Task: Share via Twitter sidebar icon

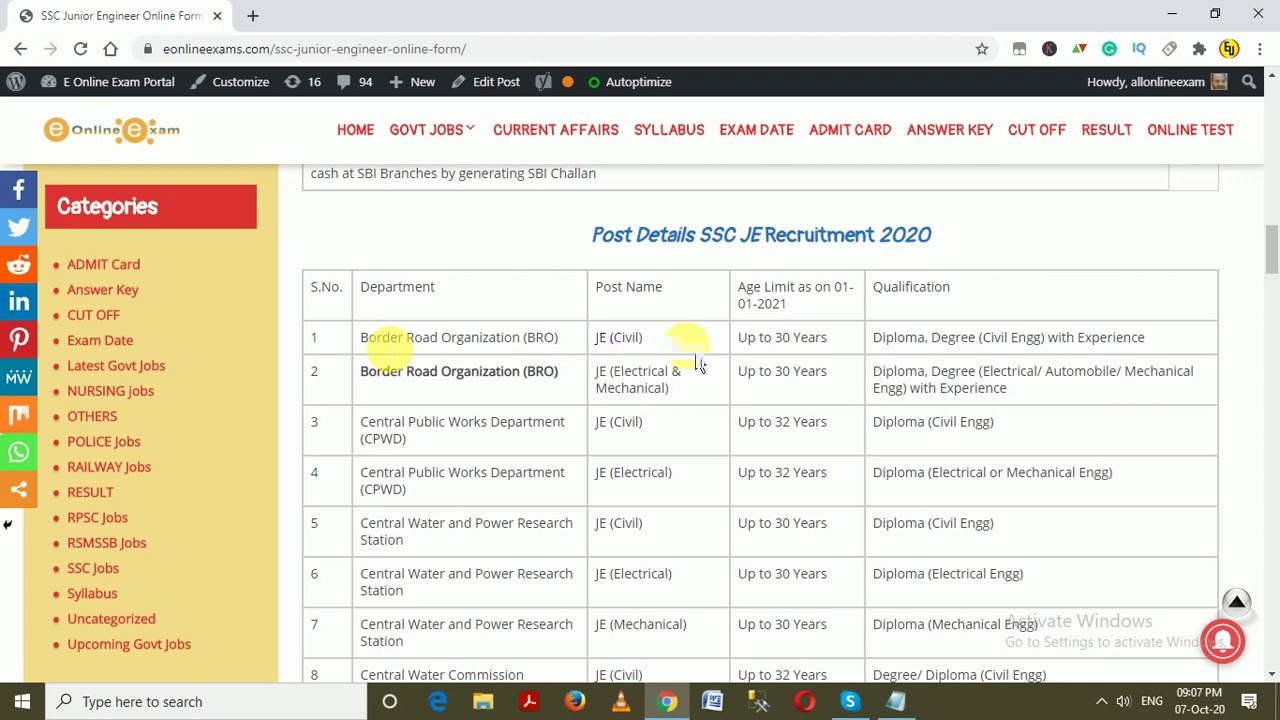Action: (x=18, y=227)
